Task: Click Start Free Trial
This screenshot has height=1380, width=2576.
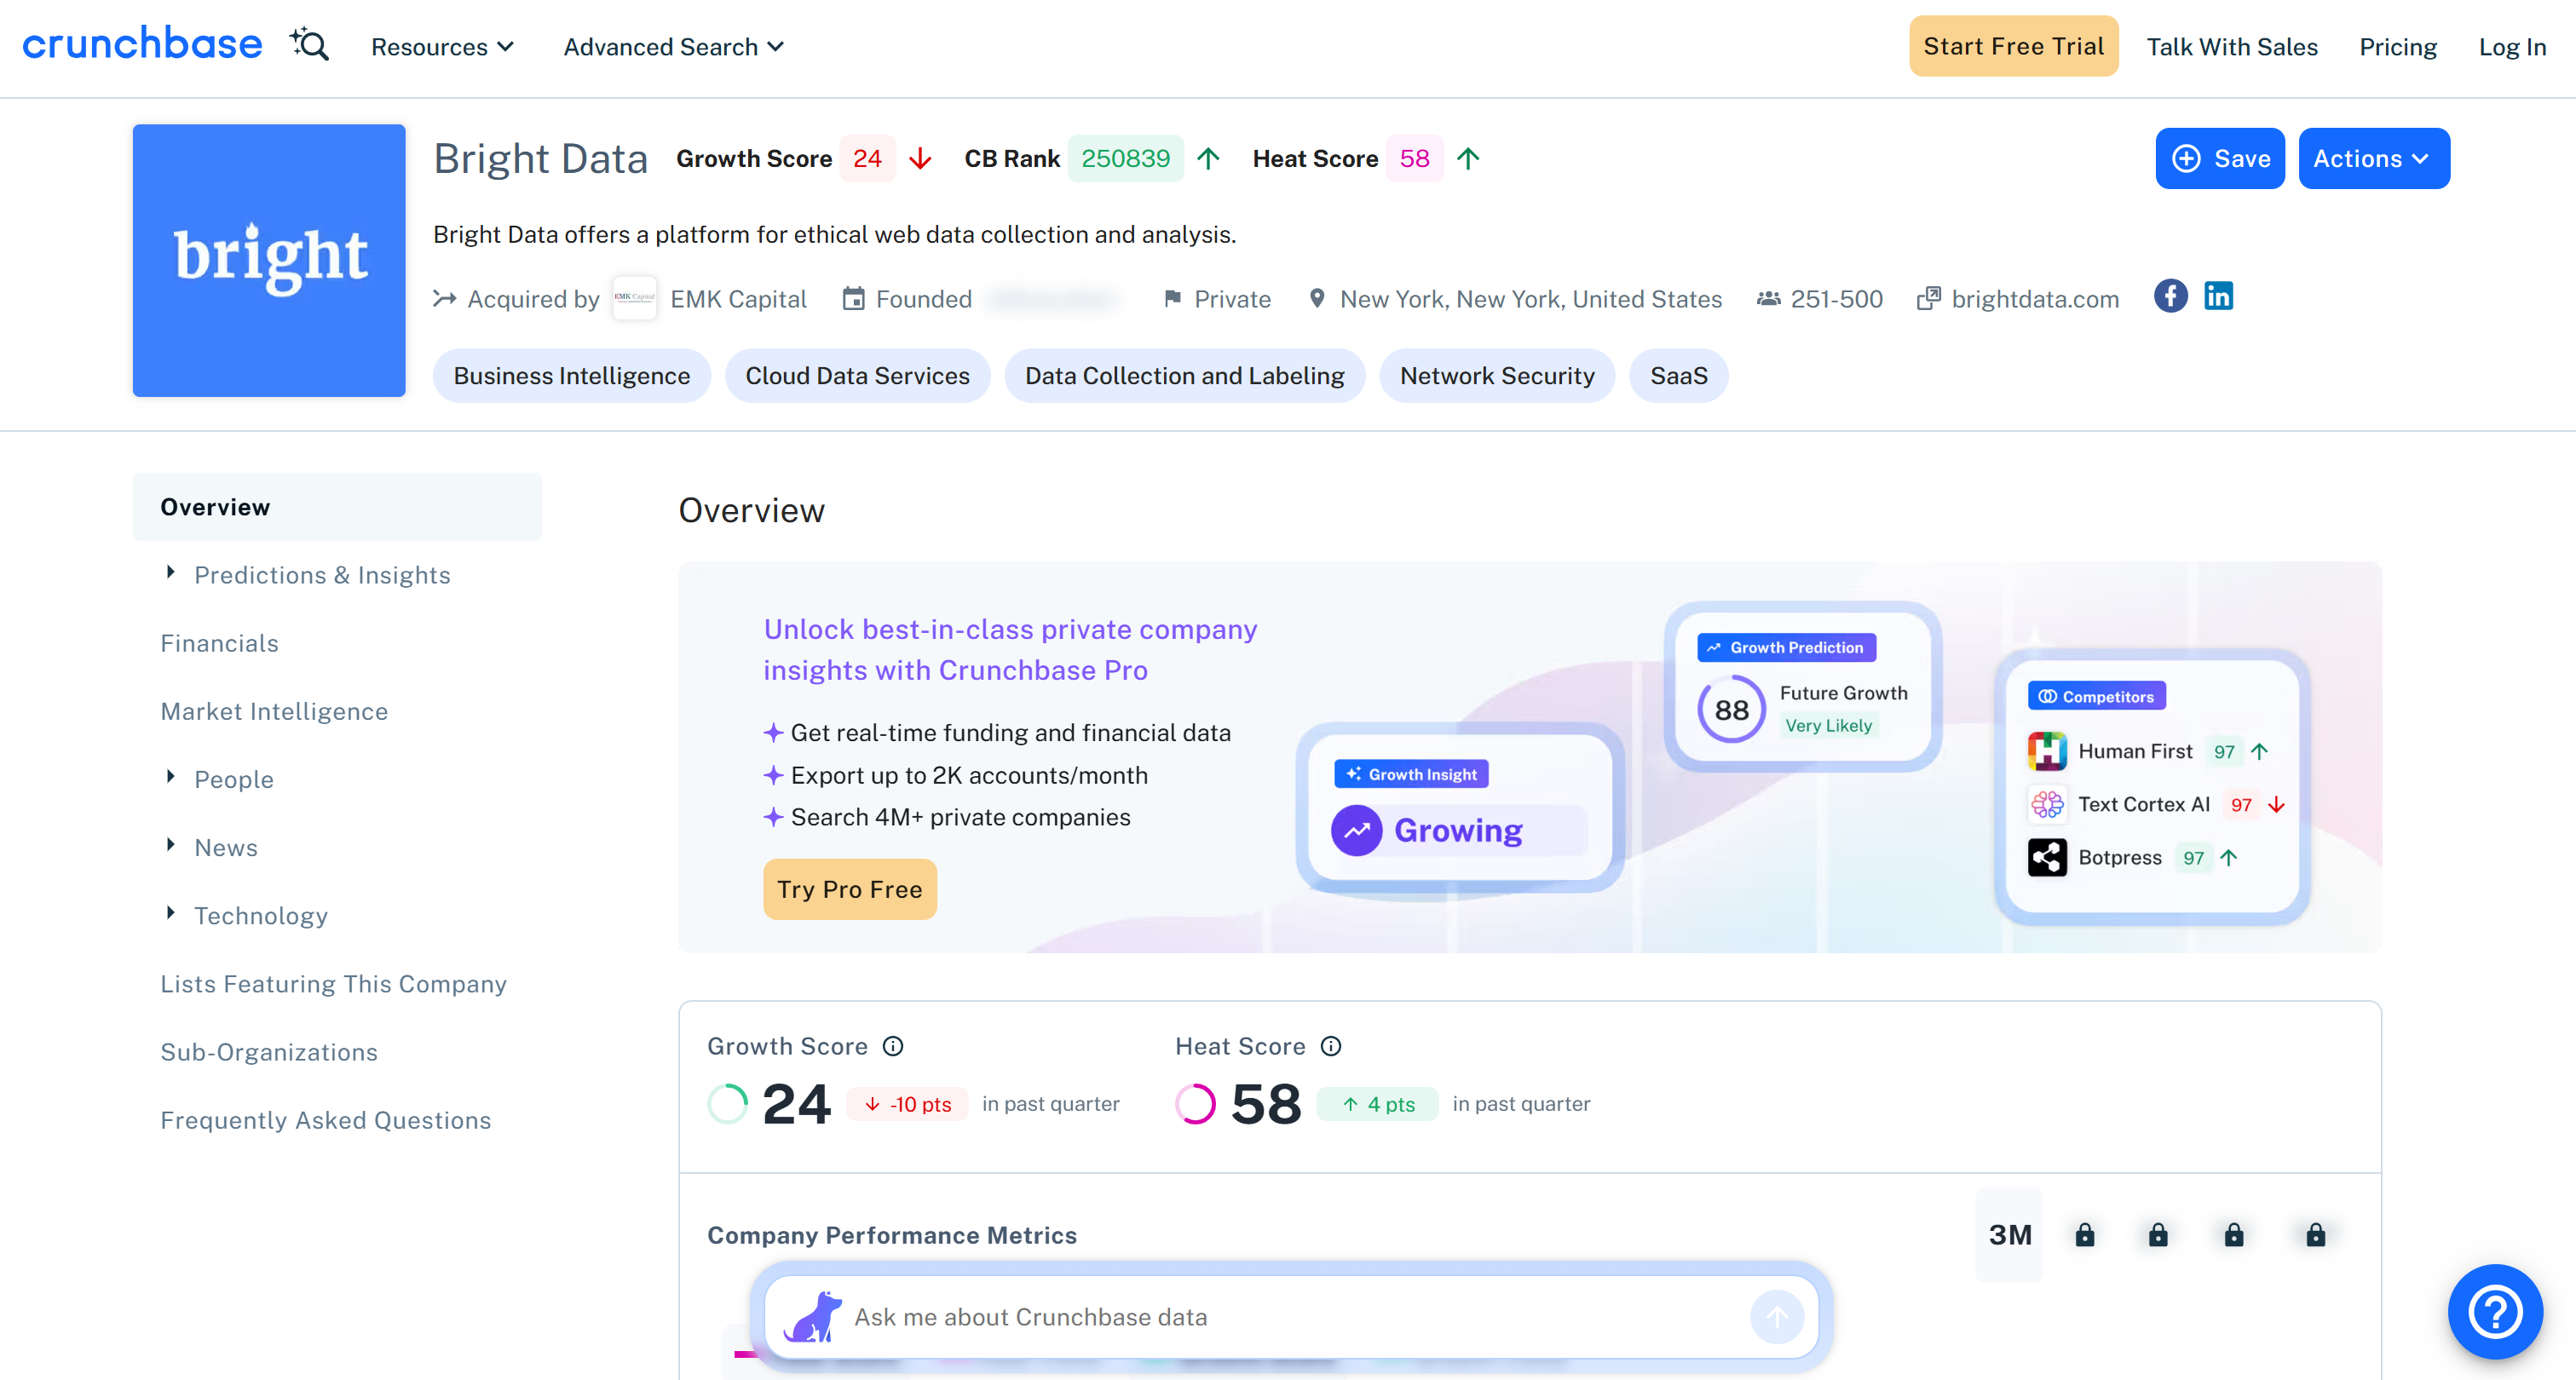Action: pyautogui.click(x=2013, y=45)
